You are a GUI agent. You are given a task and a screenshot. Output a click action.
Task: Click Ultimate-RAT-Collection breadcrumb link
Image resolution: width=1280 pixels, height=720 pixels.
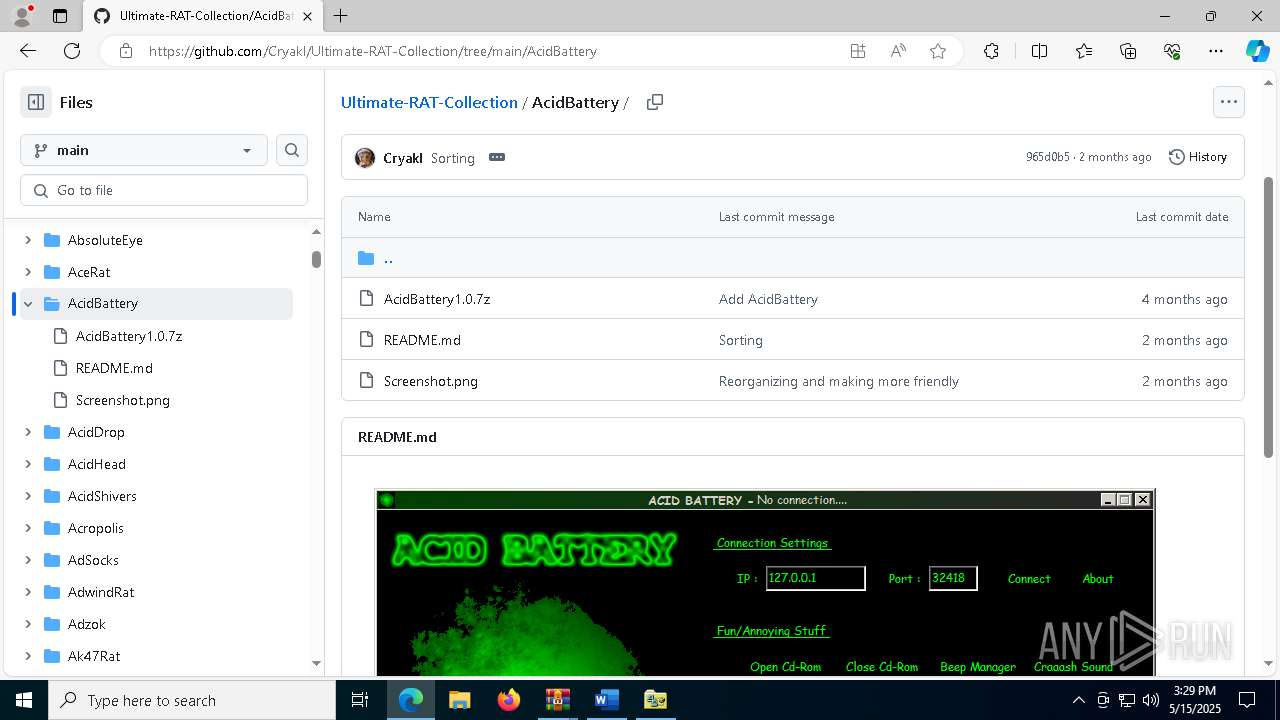click(429, 102)
